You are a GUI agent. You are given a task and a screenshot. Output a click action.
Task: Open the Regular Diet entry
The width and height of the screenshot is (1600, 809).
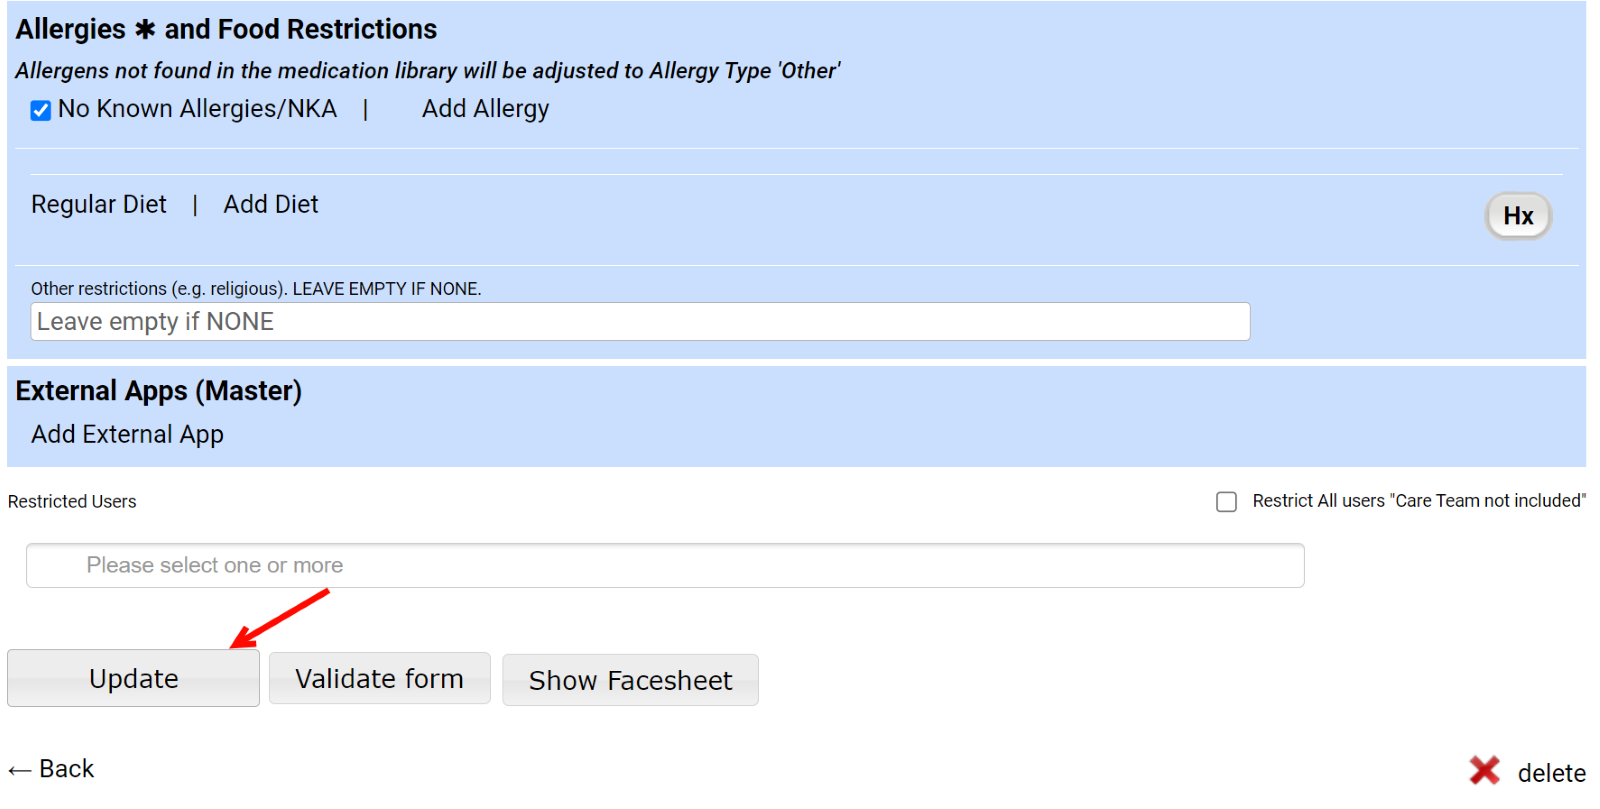tap(99, 205)
